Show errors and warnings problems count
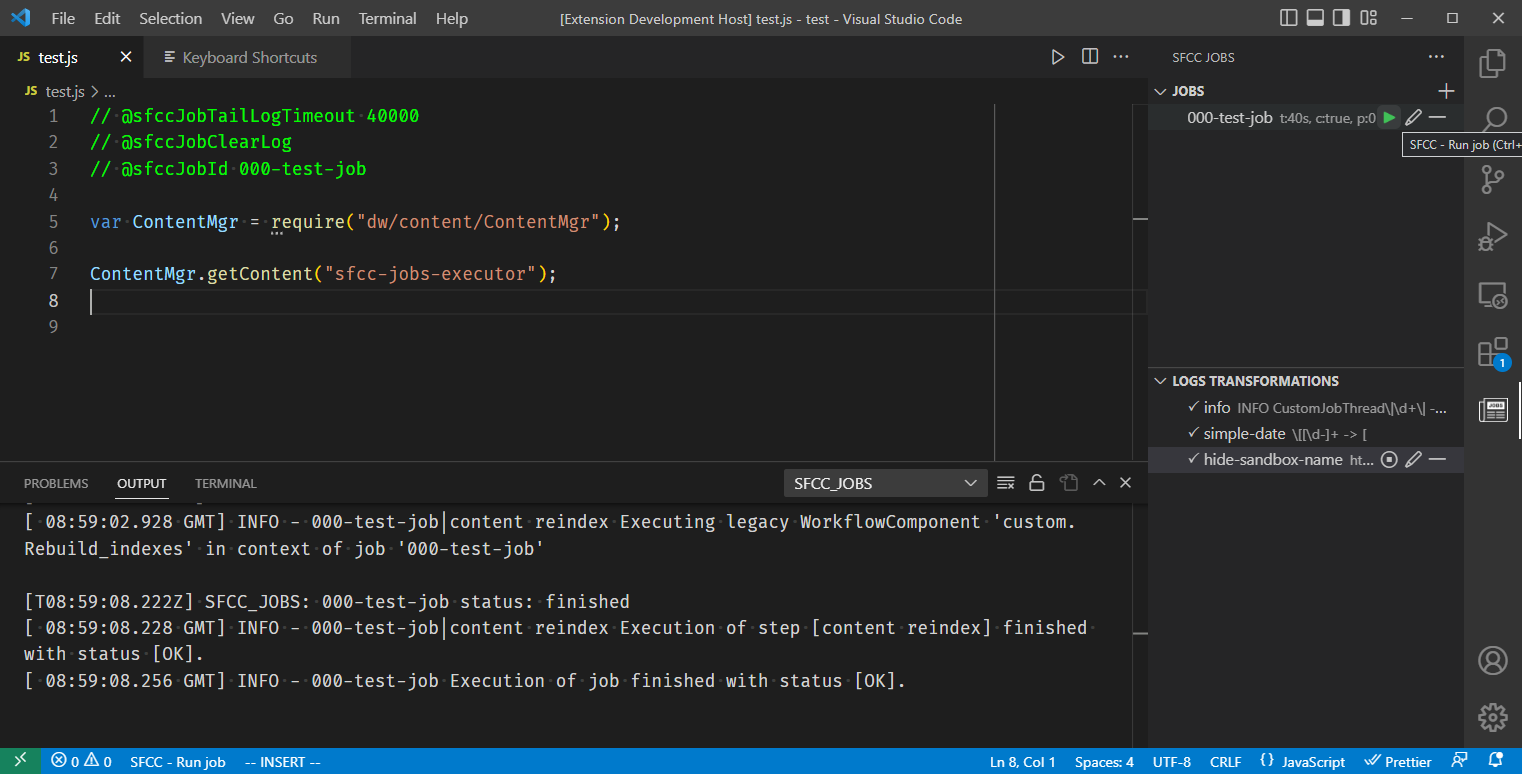This screenshot has height=774, width=1522. pos(81,762)
